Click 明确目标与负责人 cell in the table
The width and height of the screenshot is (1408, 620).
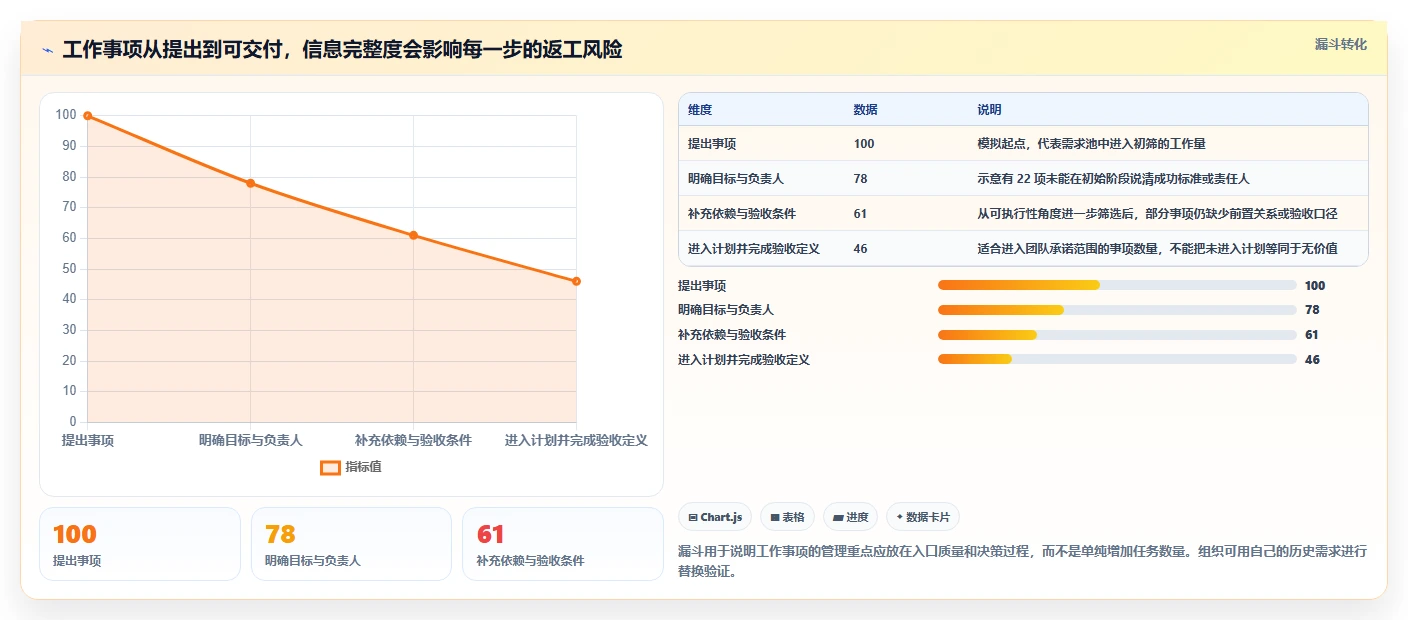tap(736, 179)
